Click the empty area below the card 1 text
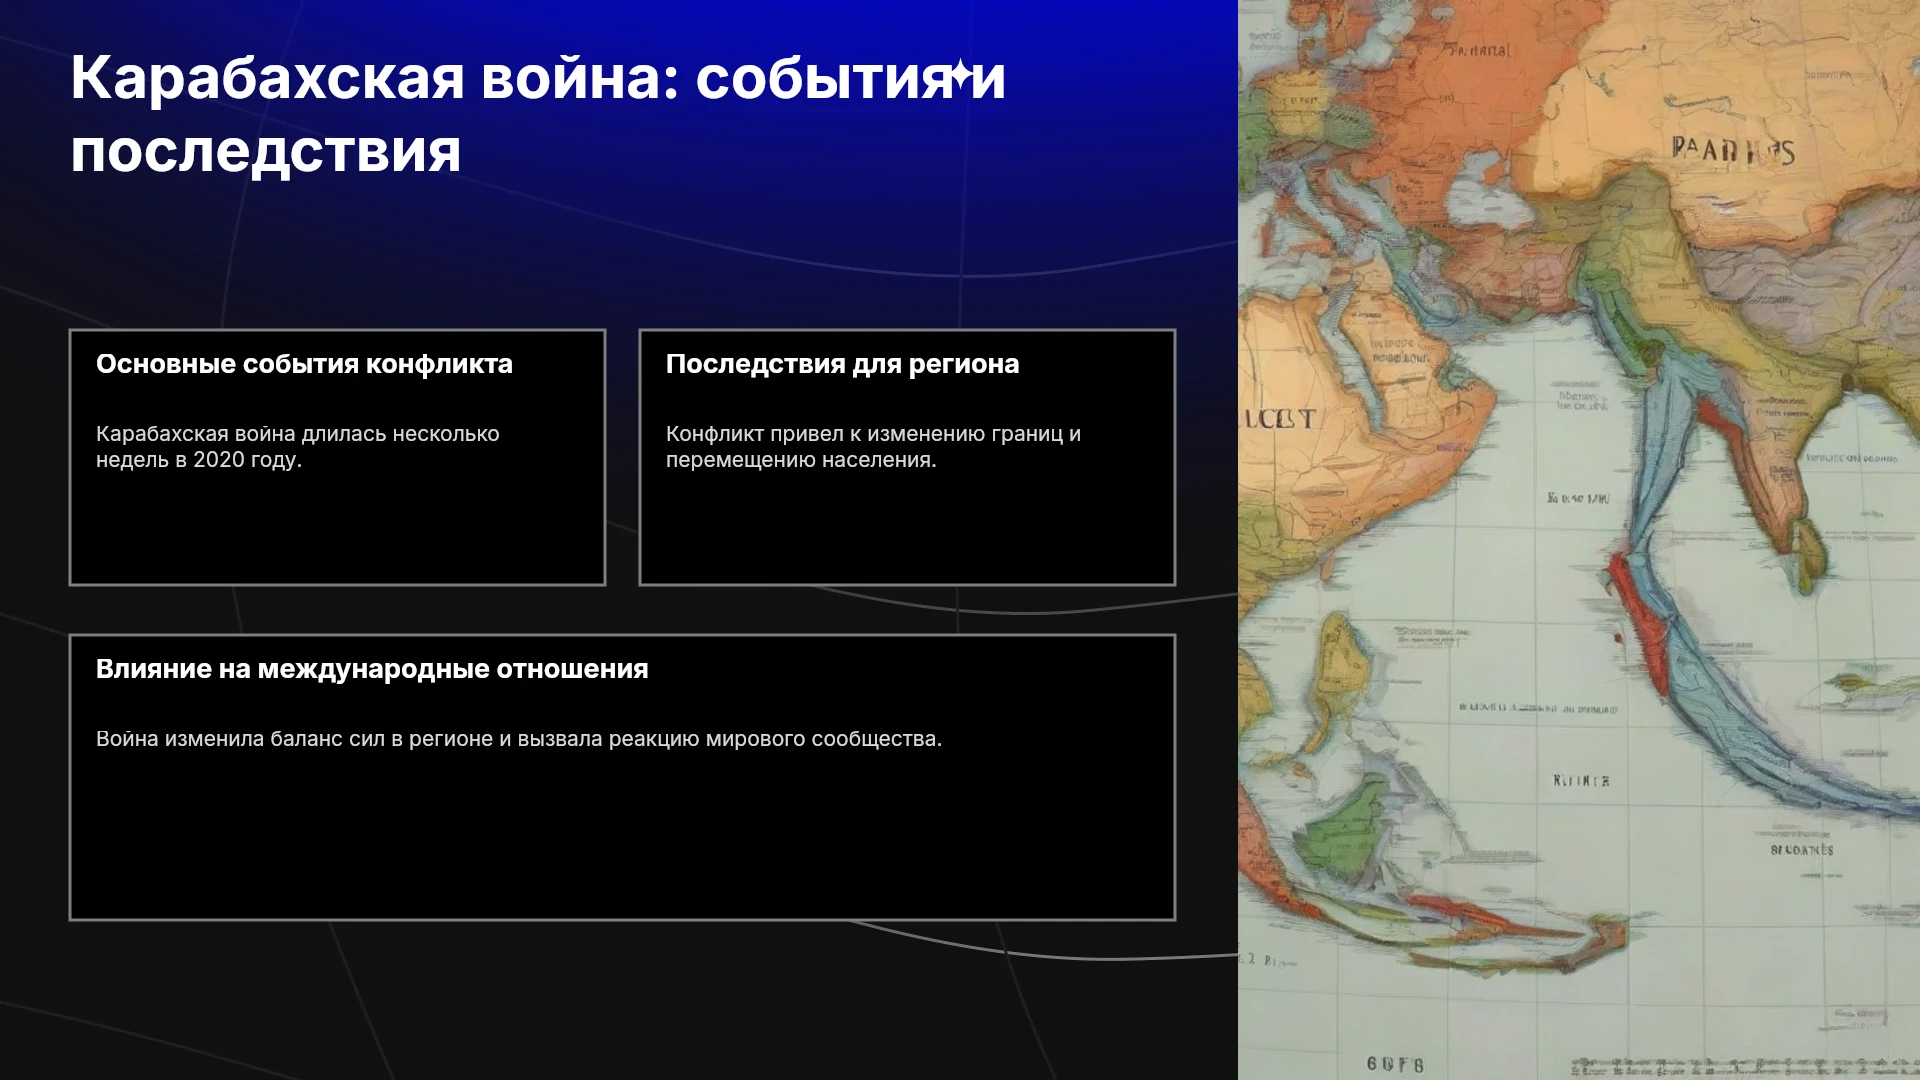This screenshot has height=1080, width=1920. [x=337, y=528]
